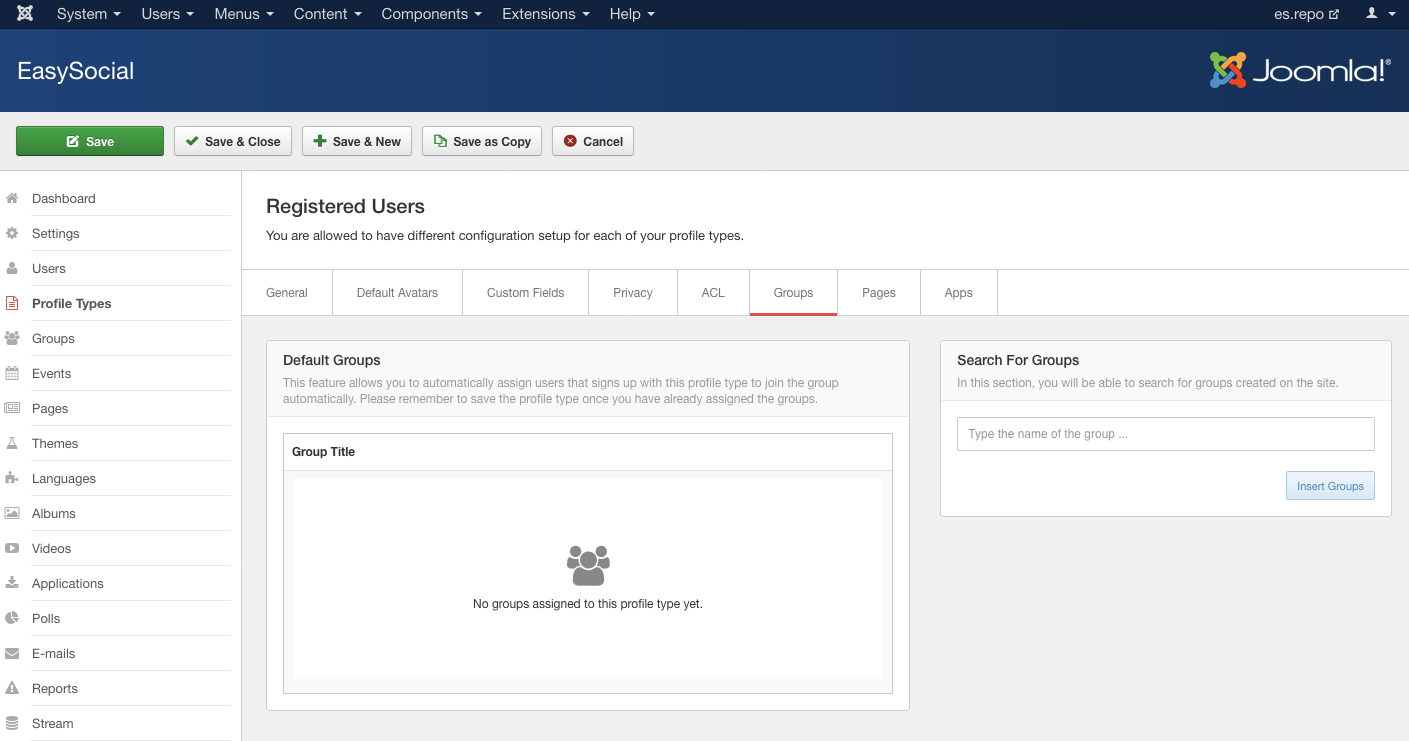The height and width of the screenshot is (741, 1409).
Task: Open Videos in the sidebar
Action: pyautogui.click(x=52, y=548)
